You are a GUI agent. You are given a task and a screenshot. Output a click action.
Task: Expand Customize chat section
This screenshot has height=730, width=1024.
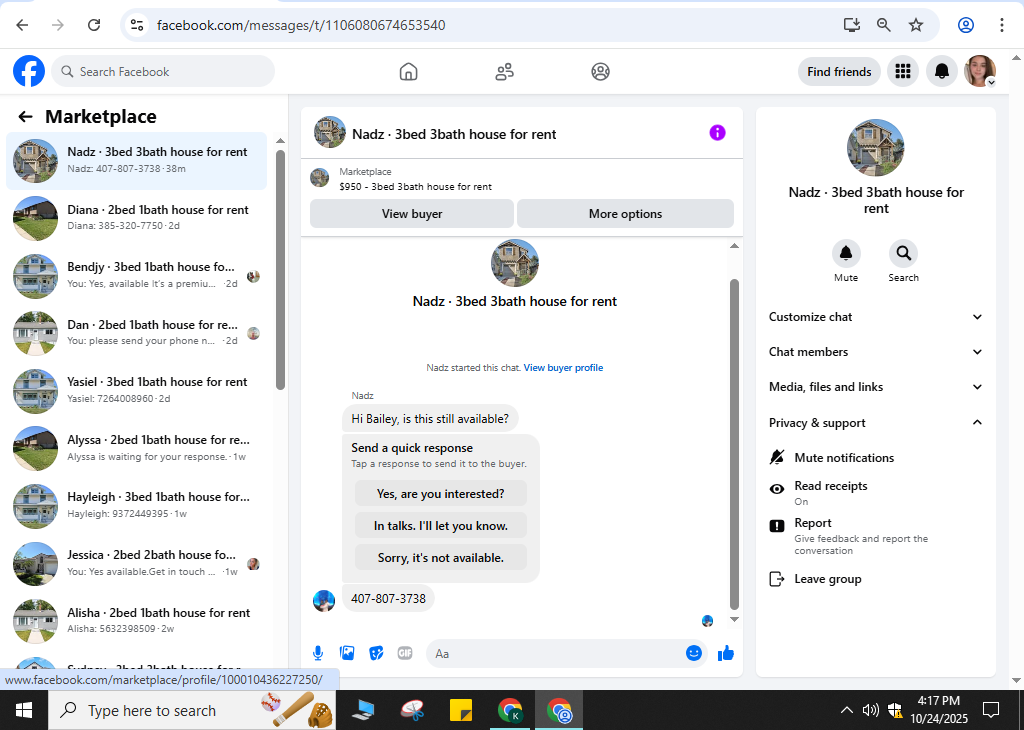[x=875, y=317]
